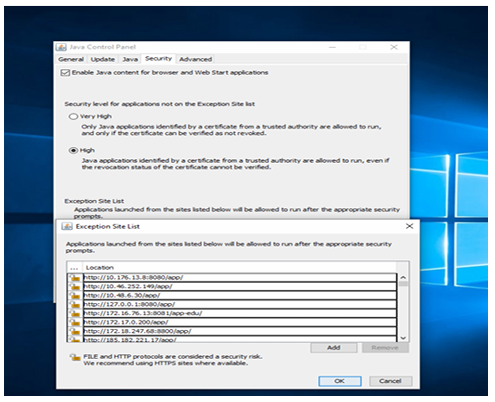This screenshot has width=495, height=402.
Task: Select http://10.48.6.30/app/ entry
Action: (240, 295)
